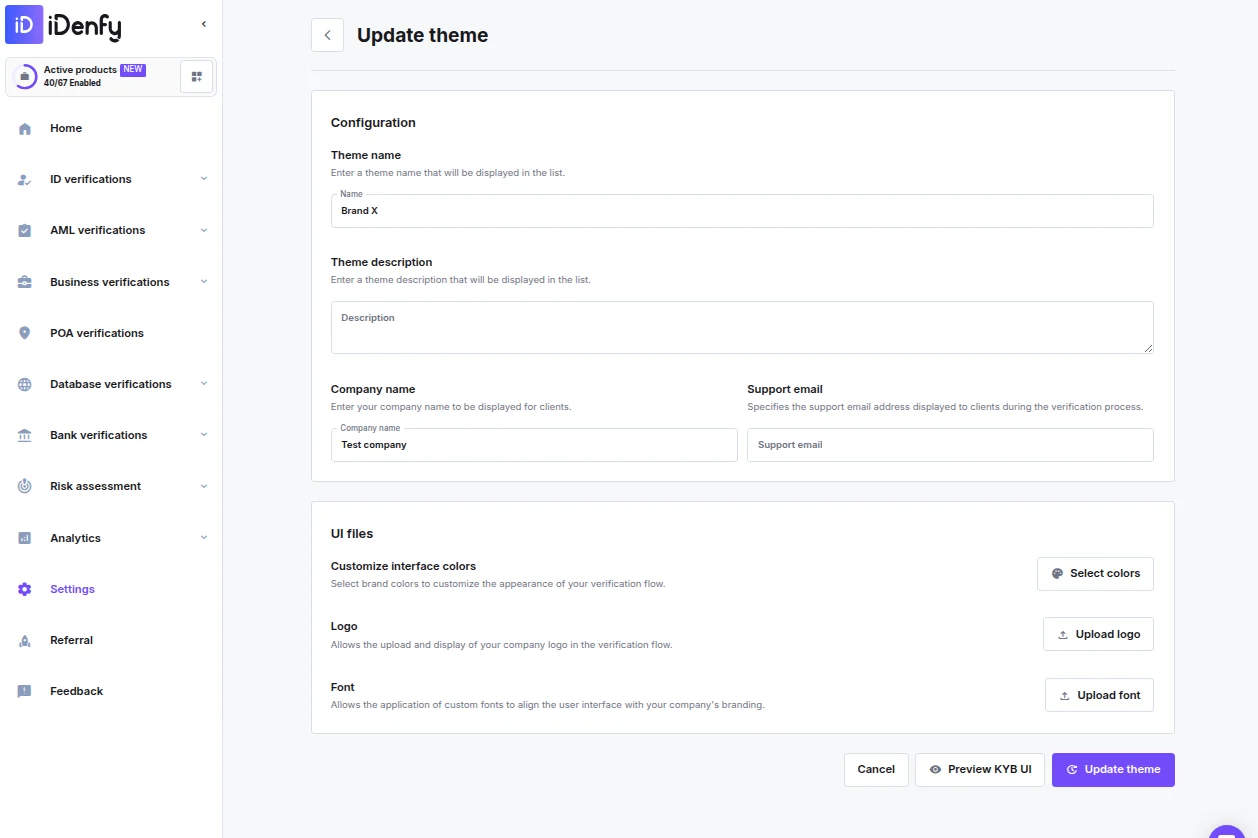Viewport: 1258px width, 838px height.
Task: Expand the Analytics submenu chevron
Action: (x=204, y=537)
